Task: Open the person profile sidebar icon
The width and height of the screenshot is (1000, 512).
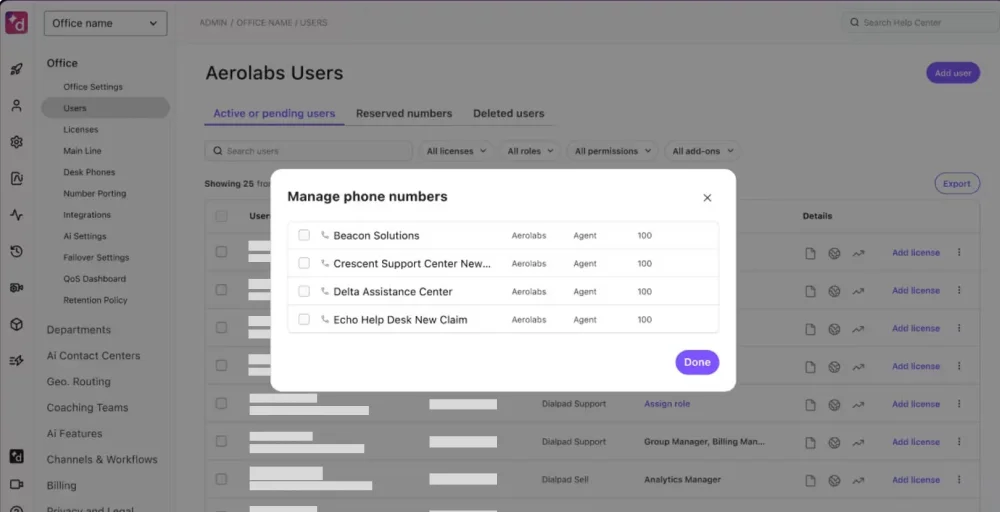Action: click(17, 106)
